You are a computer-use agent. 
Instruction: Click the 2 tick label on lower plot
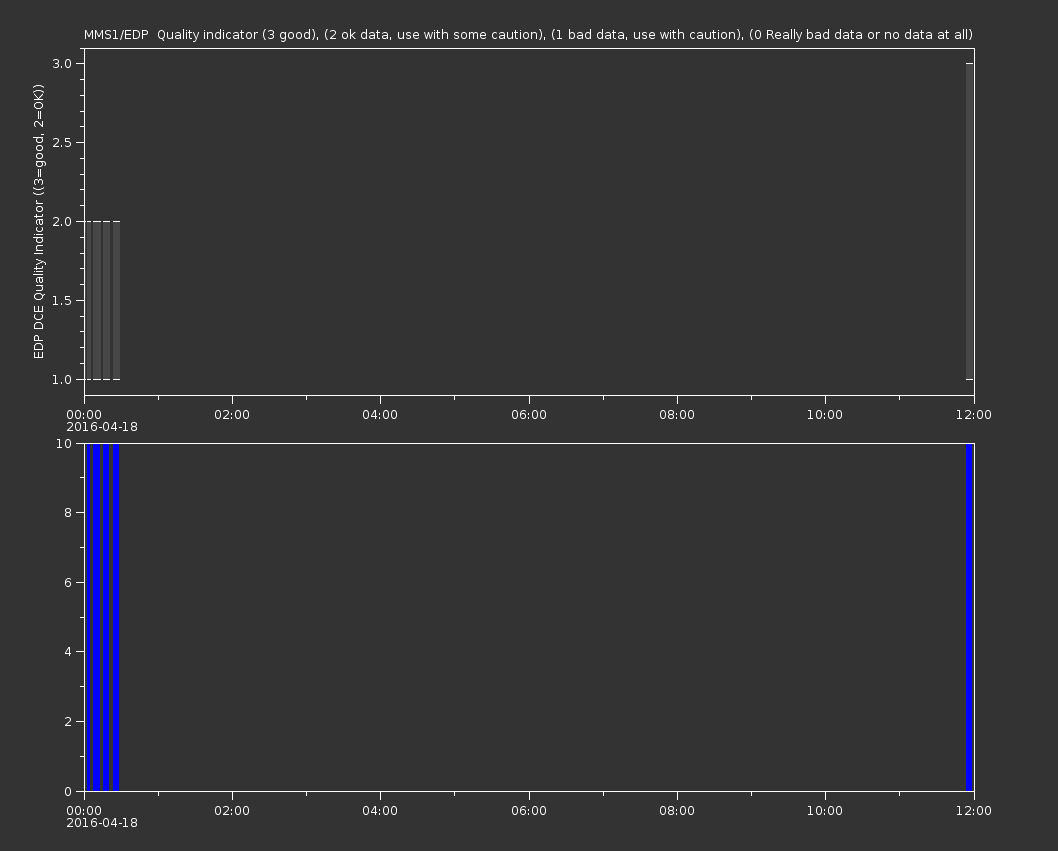pos(68,721)
